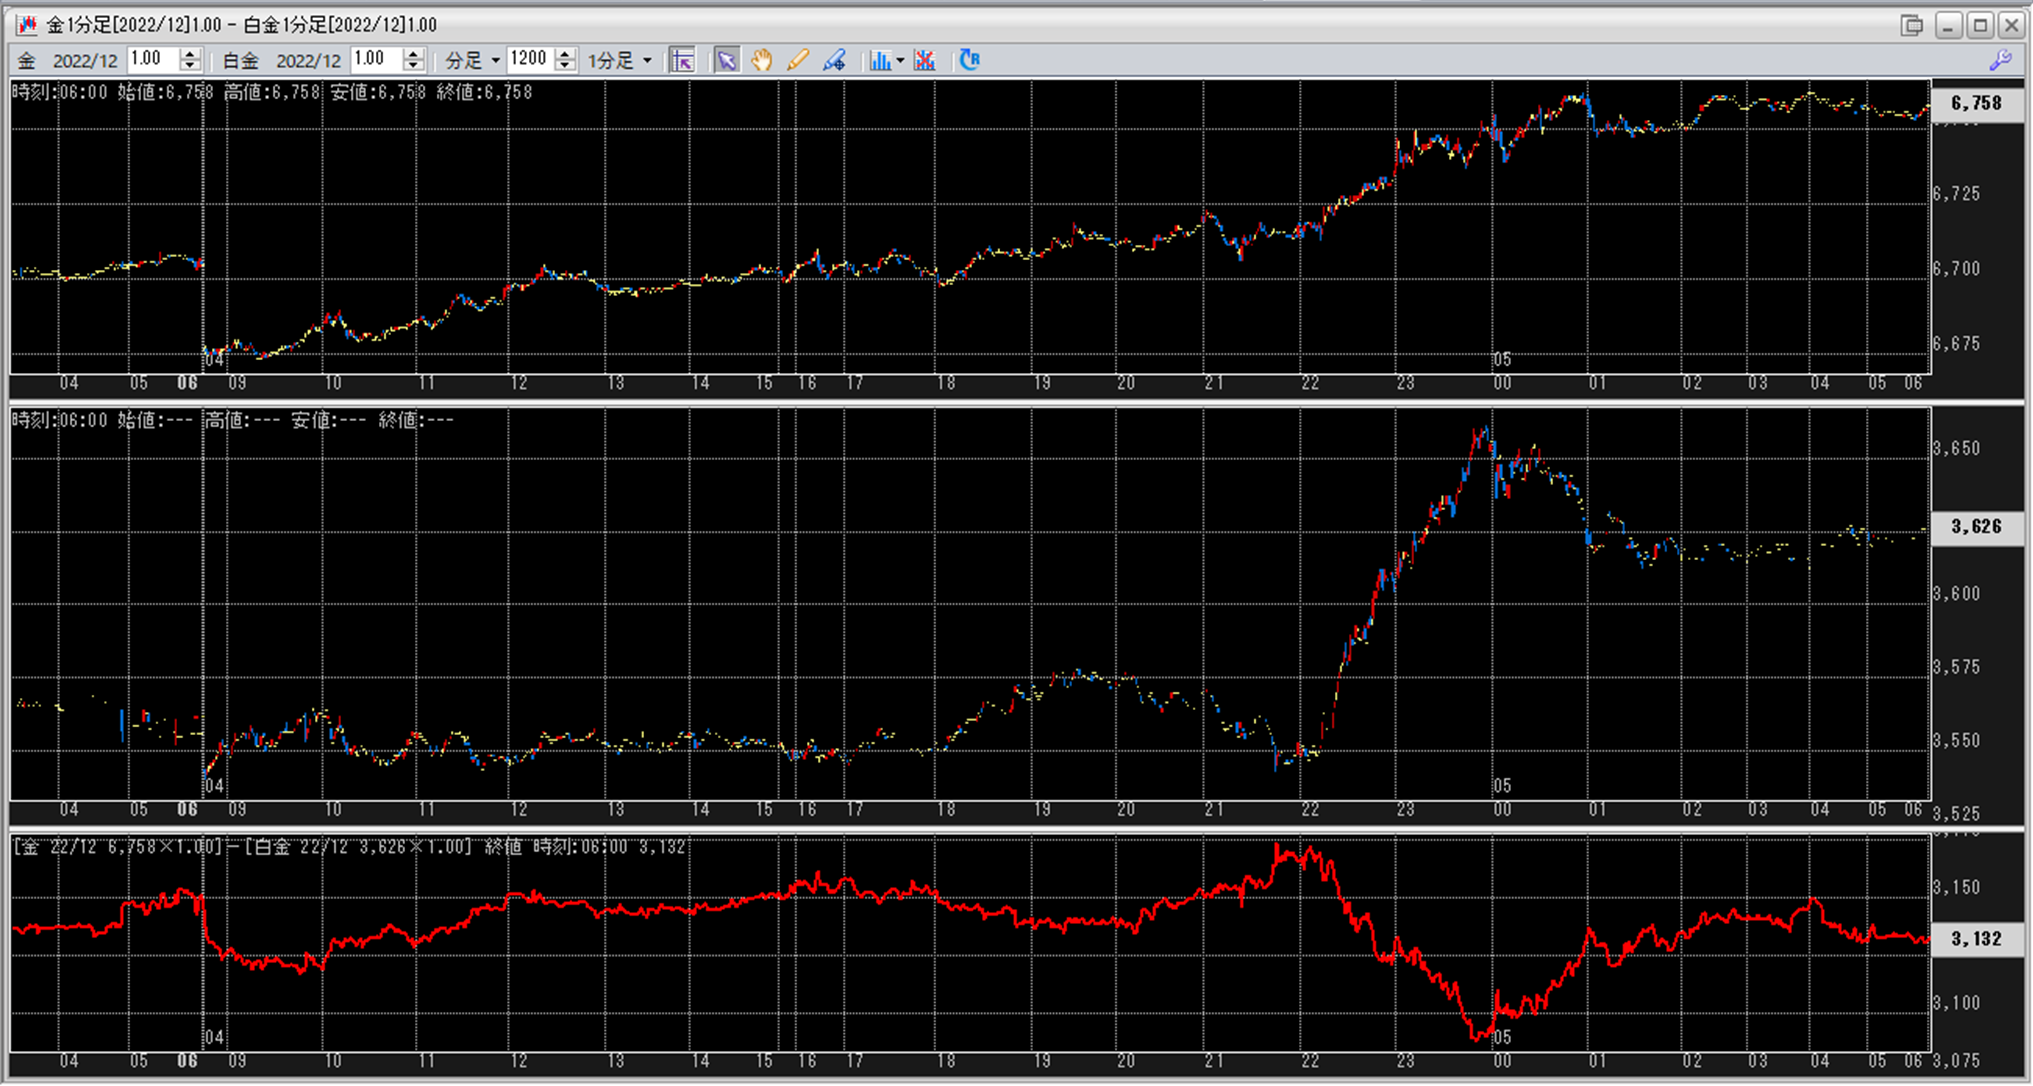Open the 1分足 interval dropdown
Screen dimensions: 2033x1086
click(x=647, y=61)
